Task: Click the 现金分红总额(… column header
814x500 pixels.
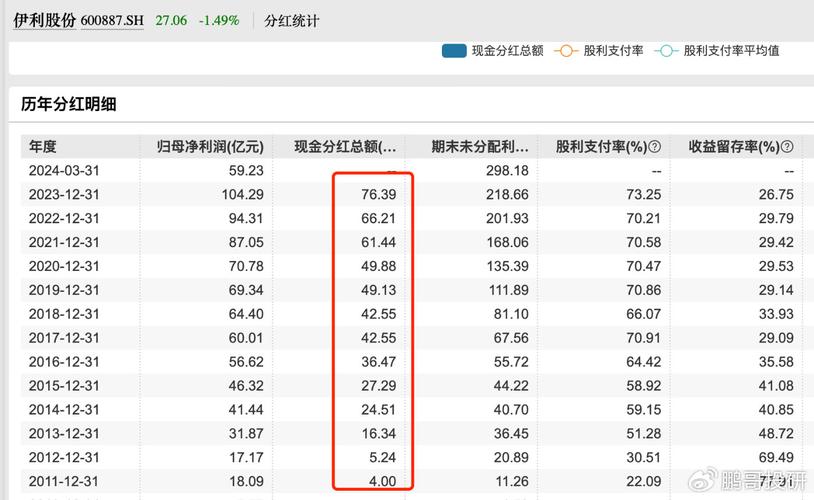Action: 344,147
